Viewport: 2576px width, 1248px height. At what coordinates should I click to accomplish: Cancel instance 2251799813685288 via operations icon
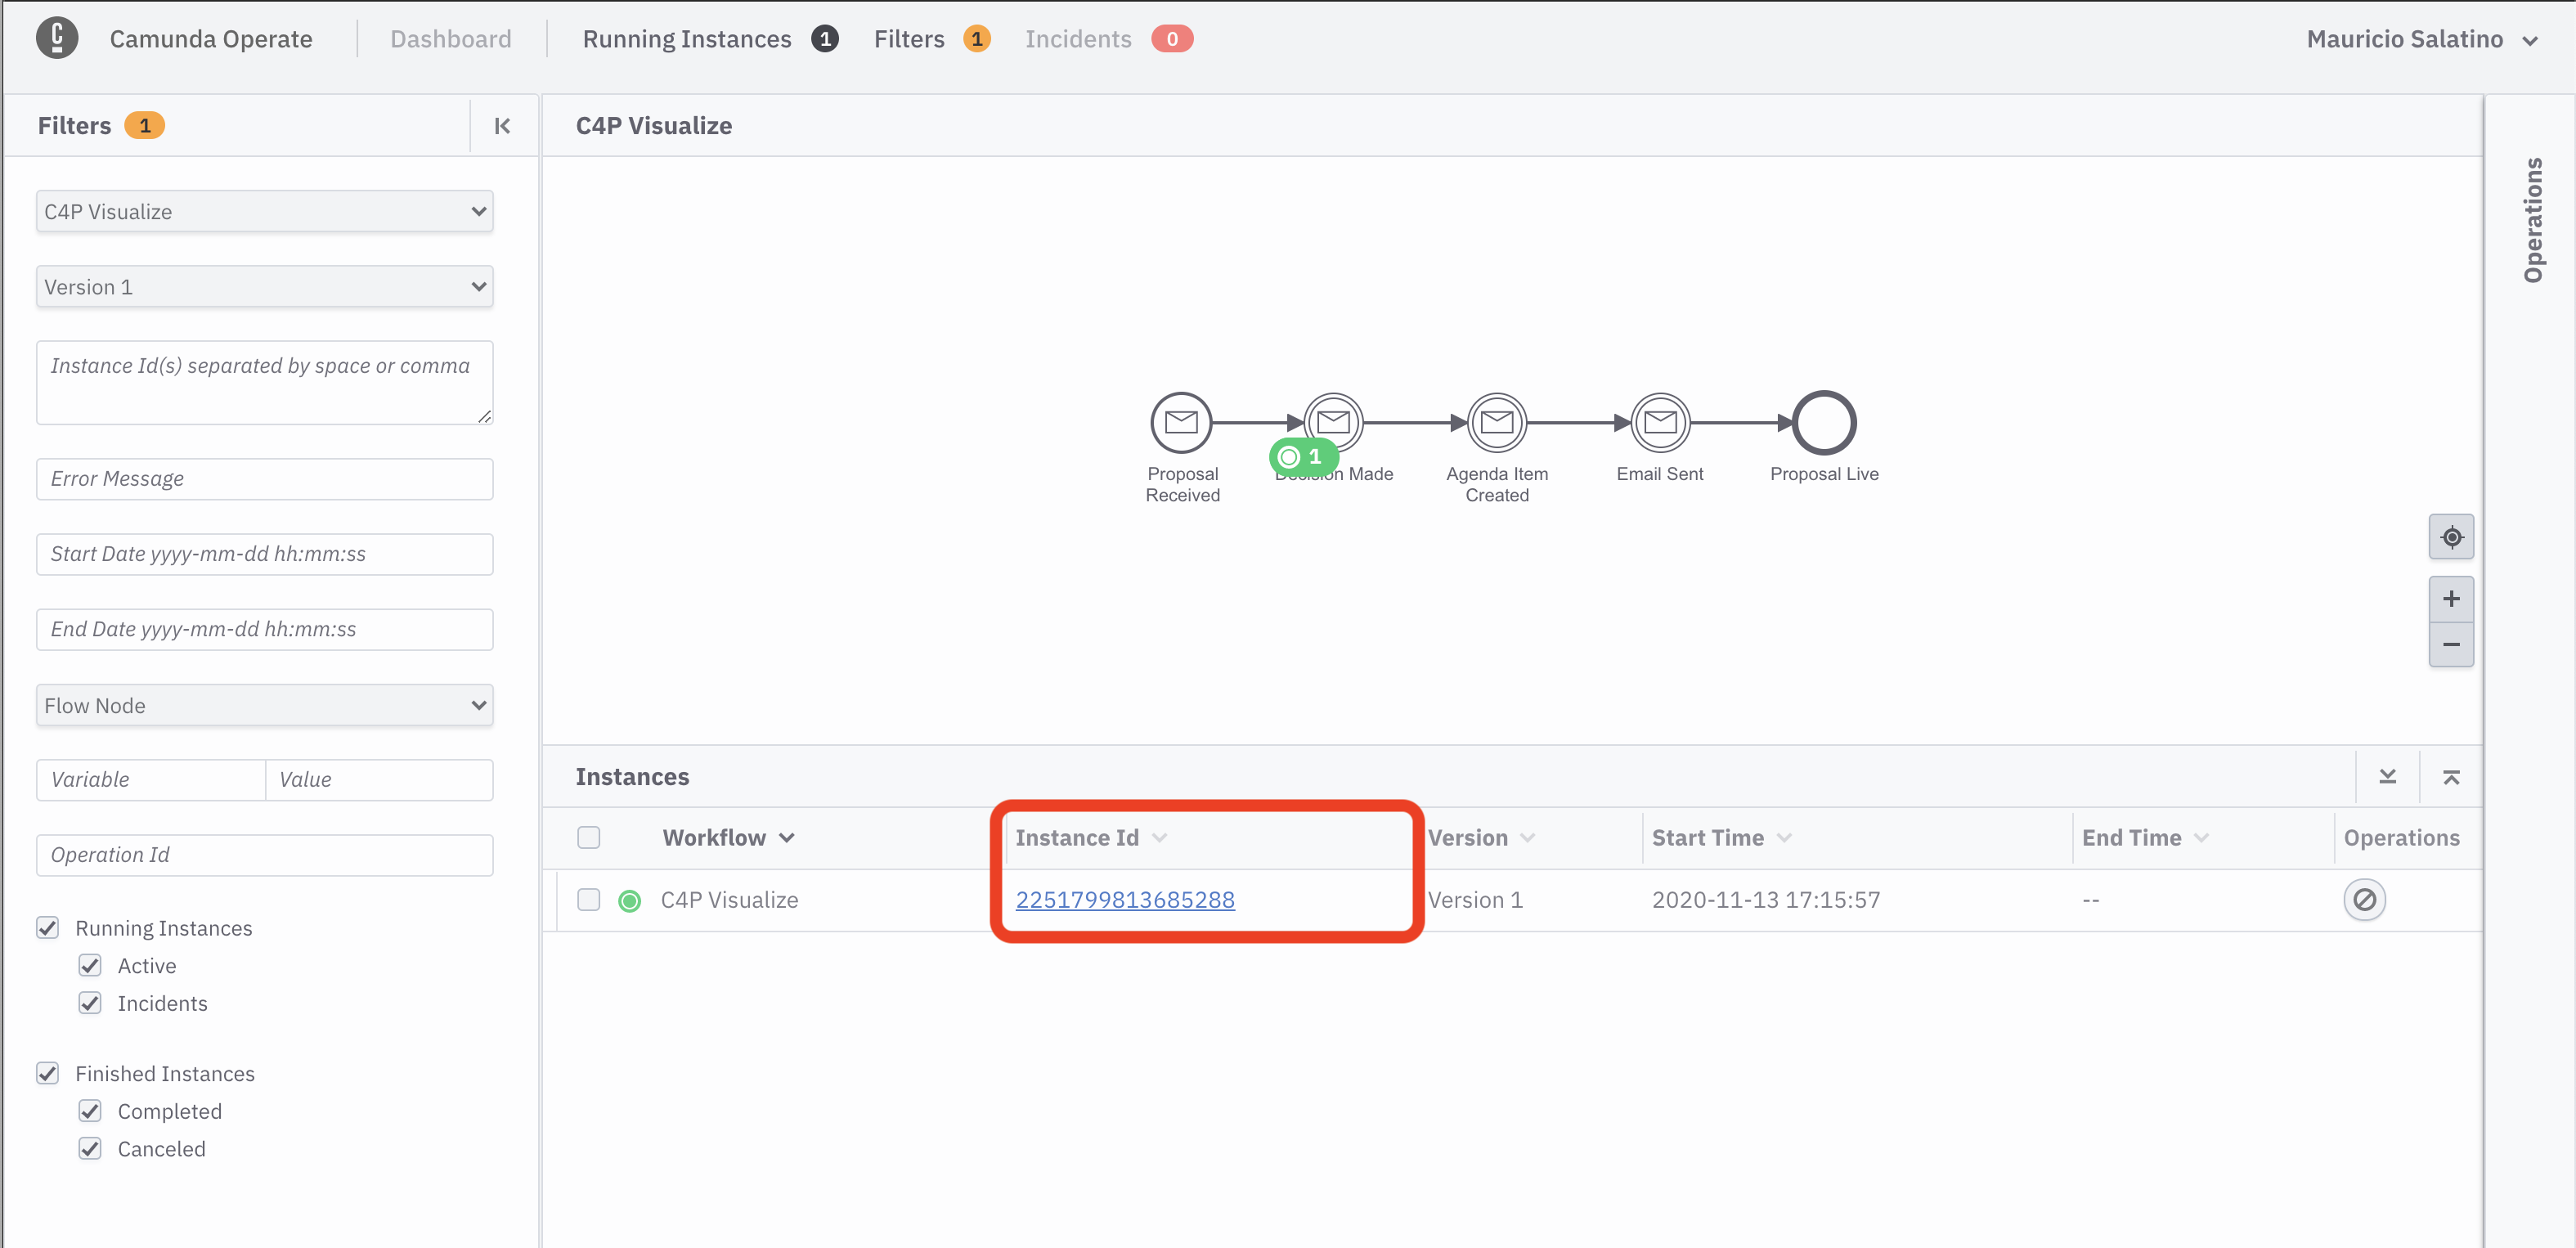[x=2364, y=900]
